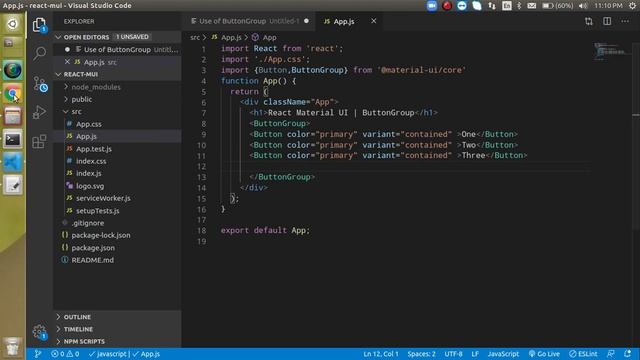
Task: Show errors and warnings in status bar
Action: [x=65, y=354]
